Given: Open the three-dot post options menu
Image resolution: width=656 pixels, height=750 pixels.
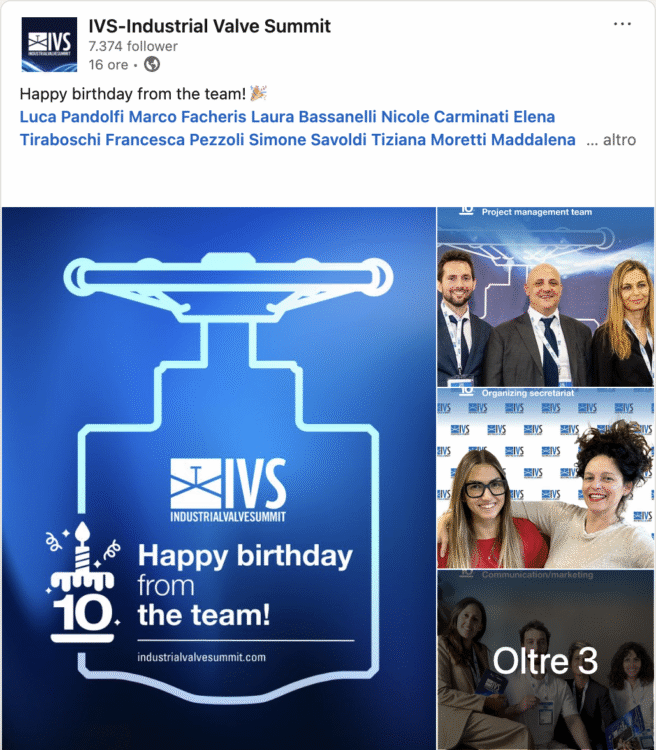Looking at the screenshot, I should pos(622,24).
